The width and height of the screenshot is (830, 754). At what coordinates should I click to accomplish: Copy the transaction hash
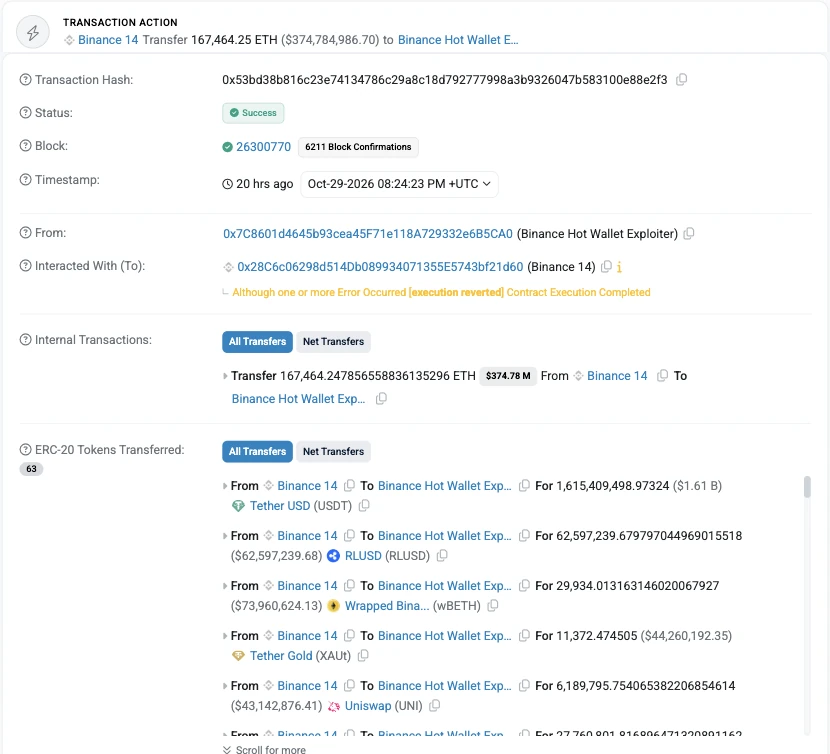click(x=682, y=79)
